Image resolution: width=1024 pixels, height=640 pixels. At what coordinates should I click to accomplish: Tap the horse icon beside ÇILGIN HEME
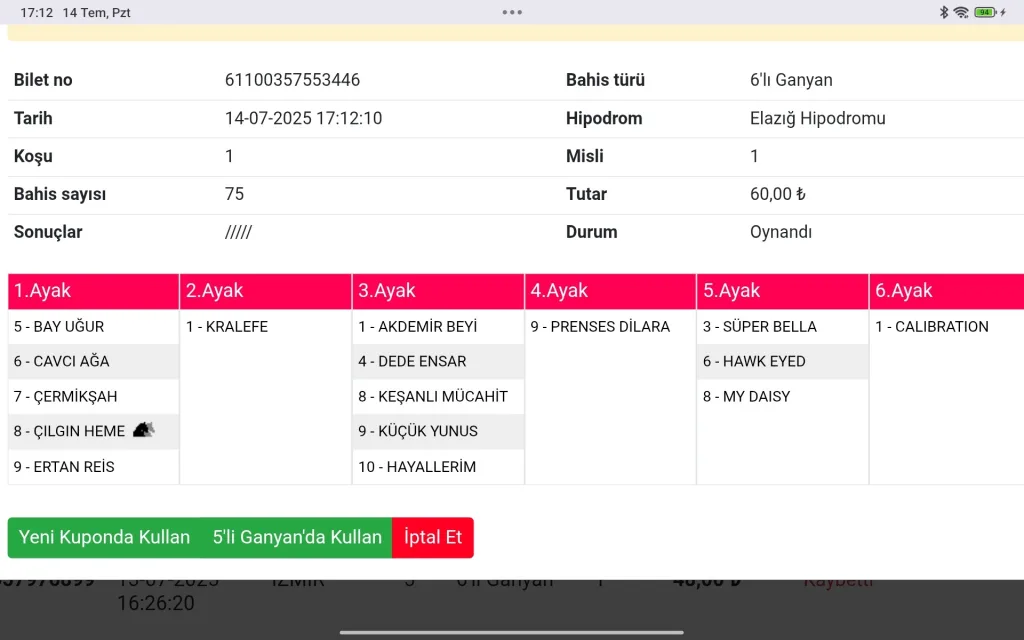[144, 430]
